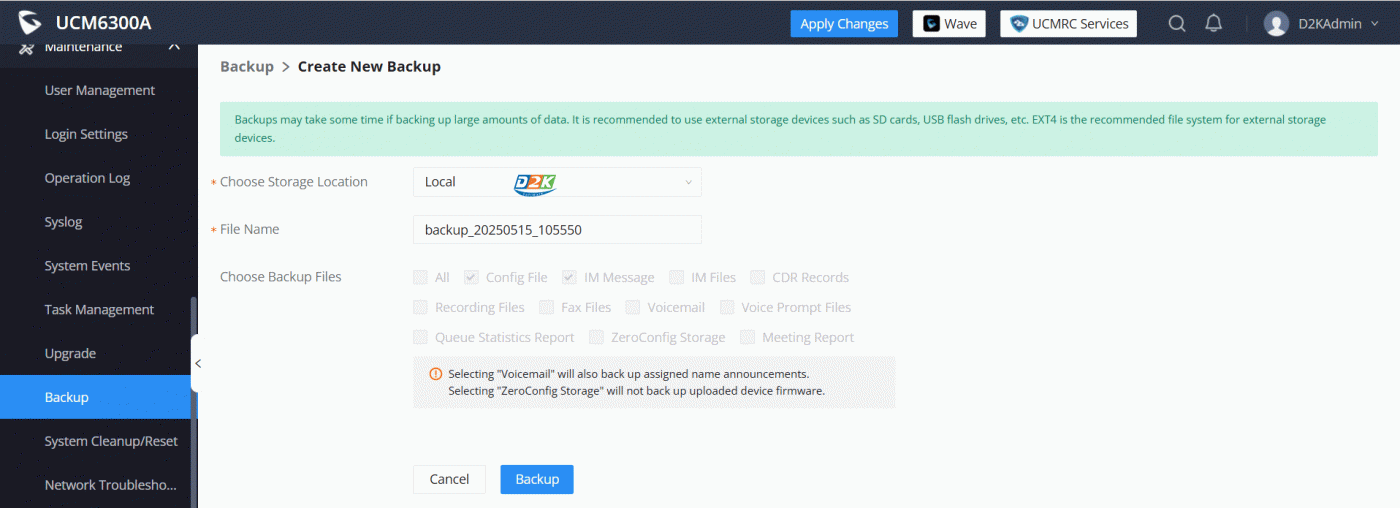Click the Create New Backup breadcrumb text
The image size is (1400, 508).
point(369,66)
